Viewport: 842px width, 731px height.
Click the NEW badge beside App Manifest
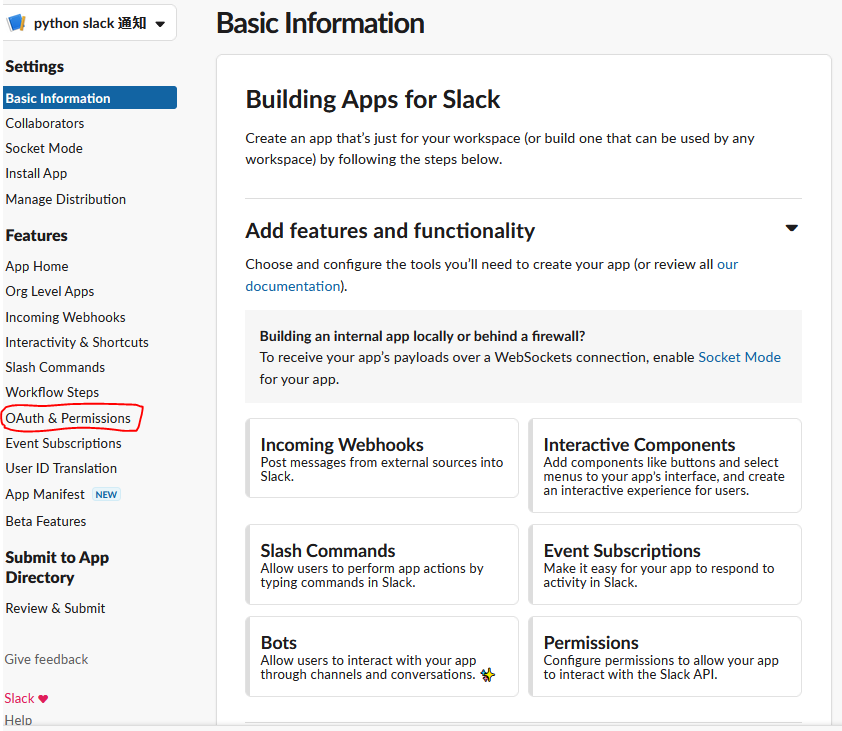point(106,495)
